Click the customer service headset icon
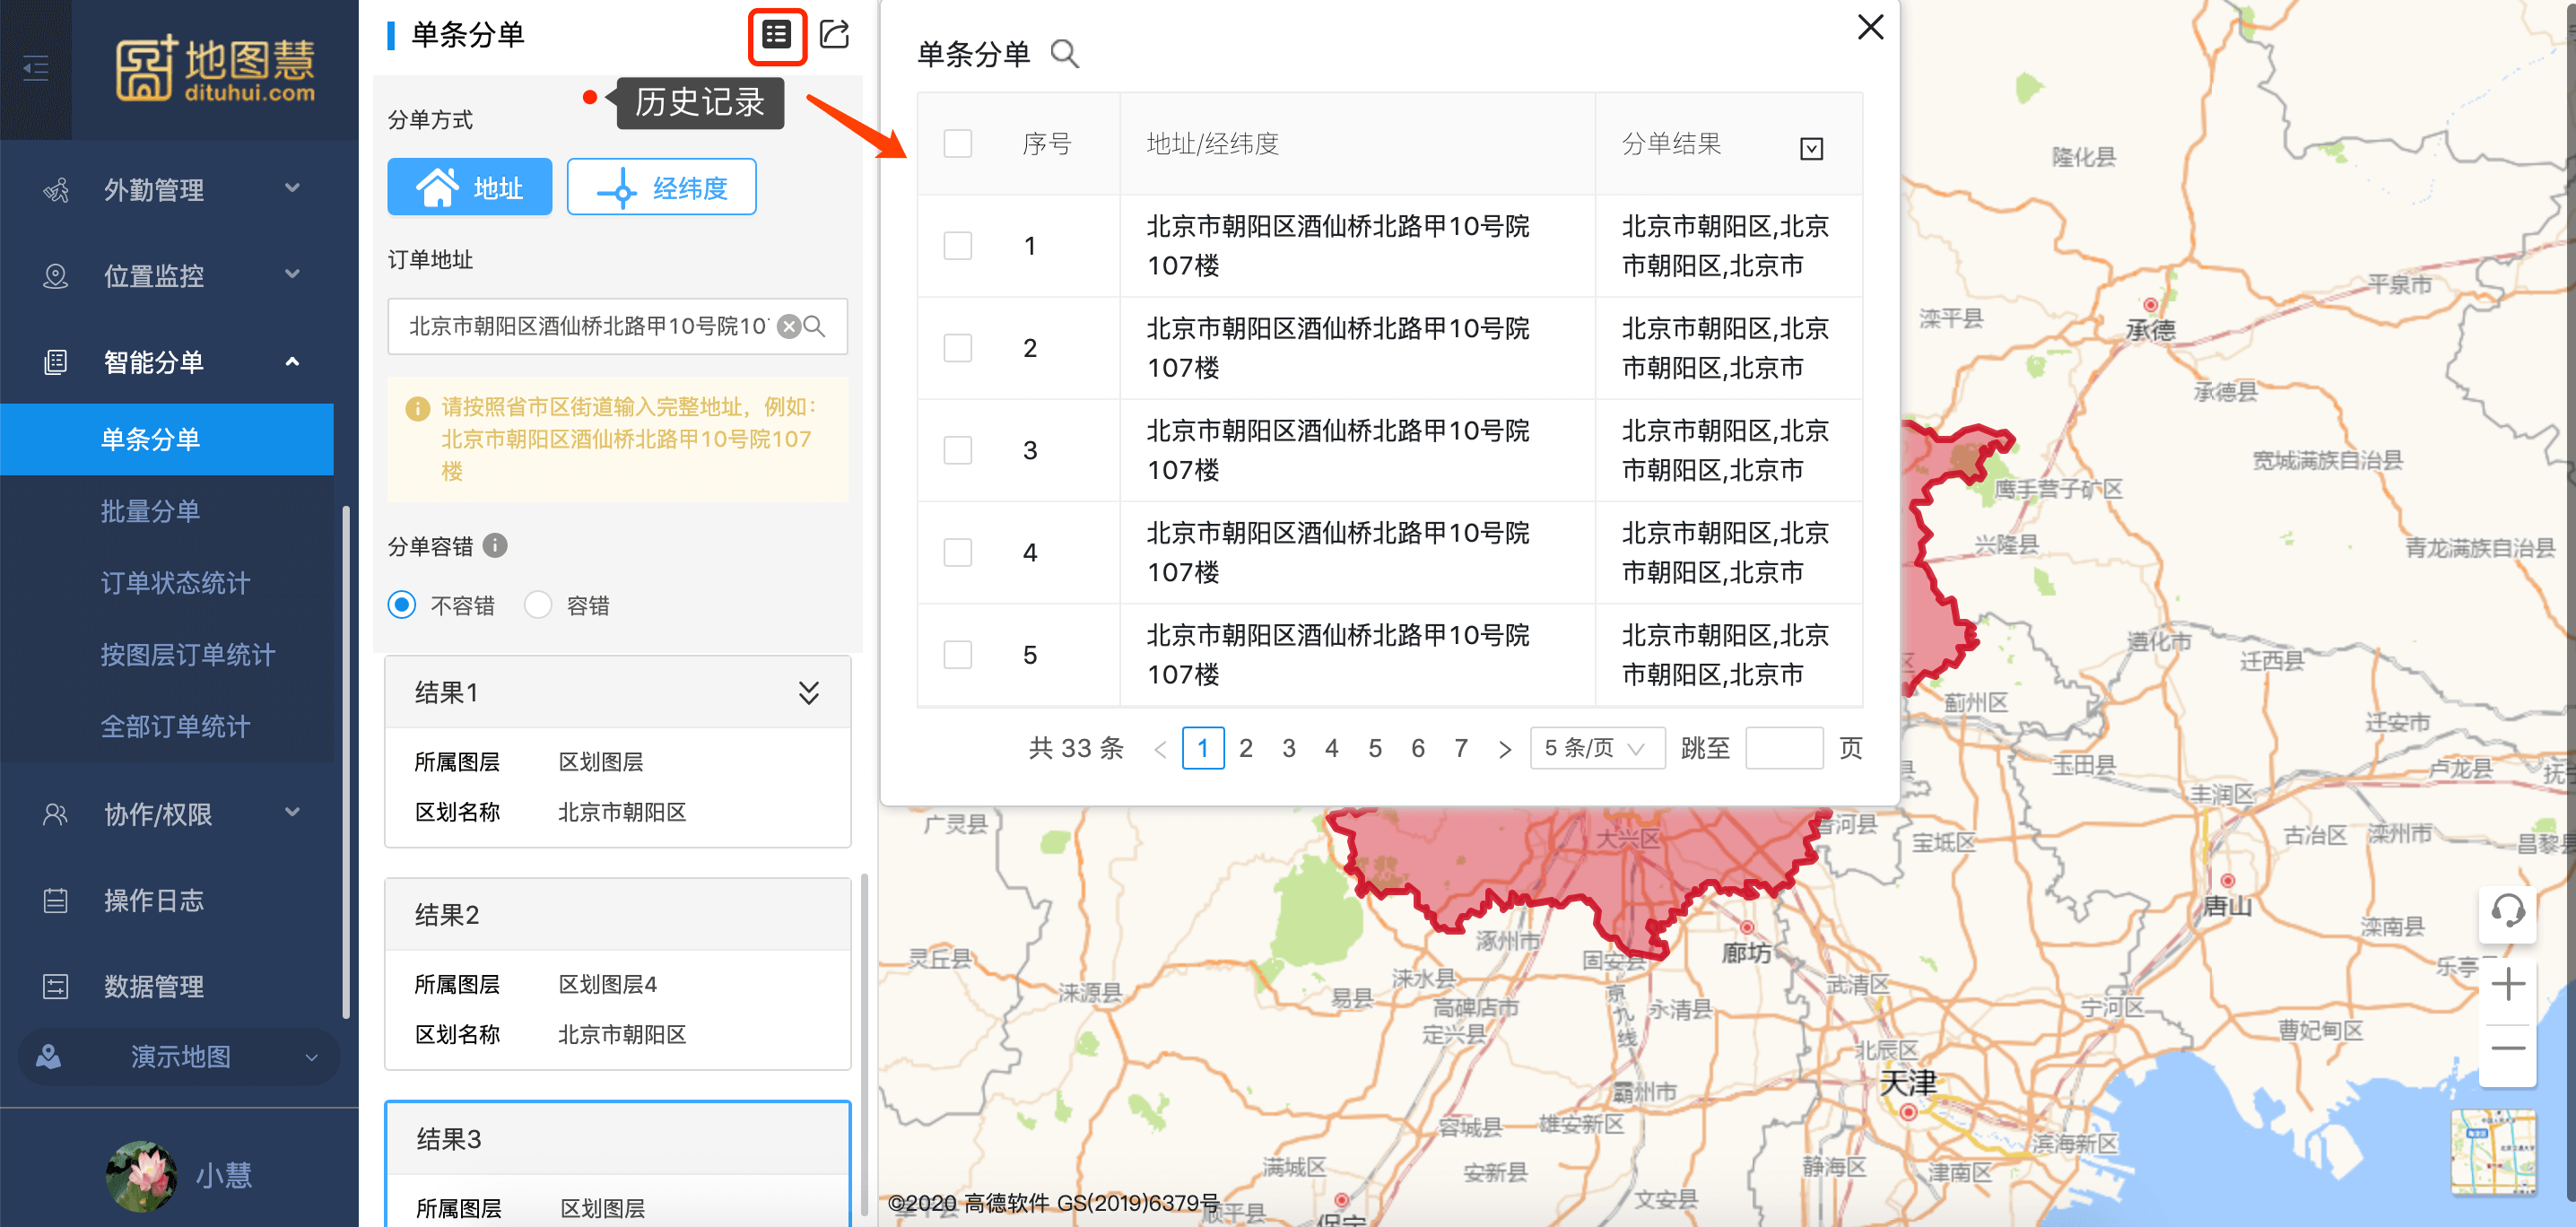Screen dimensions: 2576x1227 pyautogui.click(x=2508, y=911)
